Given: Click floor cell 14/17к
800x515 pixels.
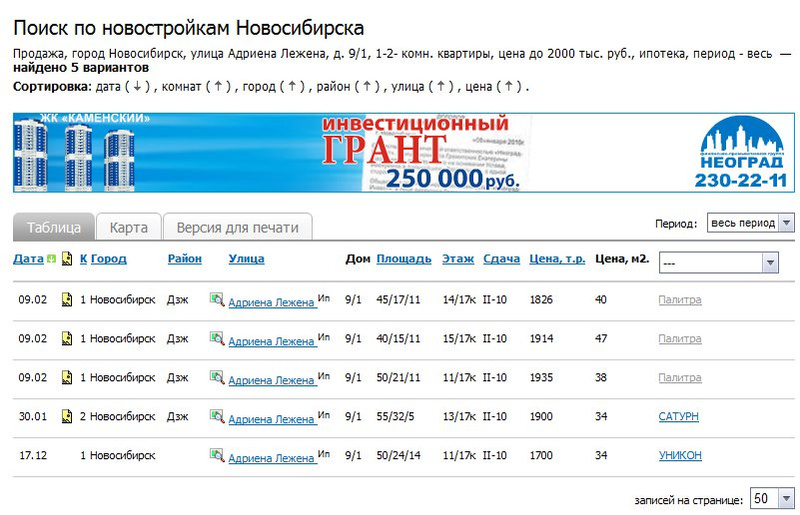Looking at the screenshot, I should [459, 300].
